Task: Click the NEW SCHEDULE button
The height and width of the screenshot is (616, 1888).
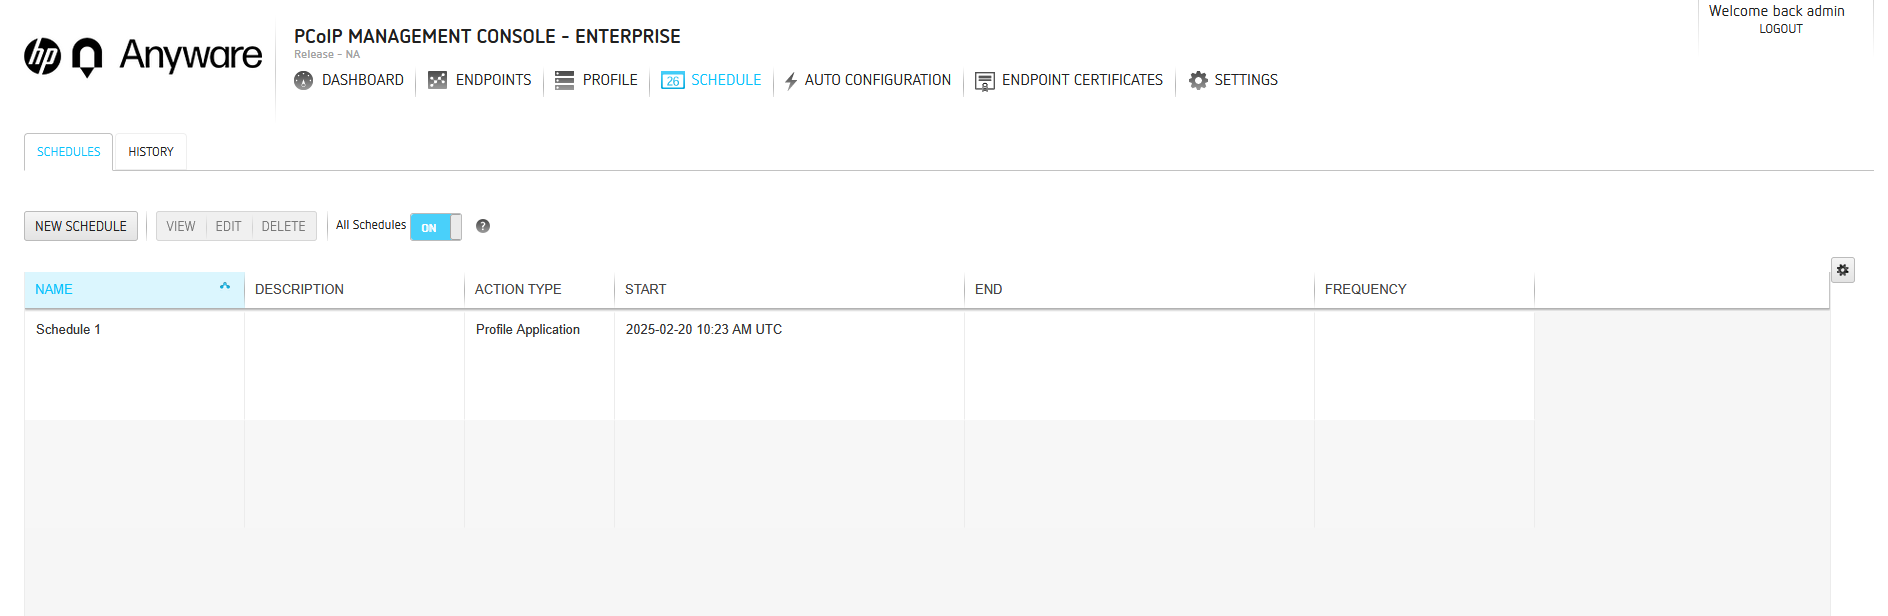Action: pyautogui.click(x=81, y=226)
